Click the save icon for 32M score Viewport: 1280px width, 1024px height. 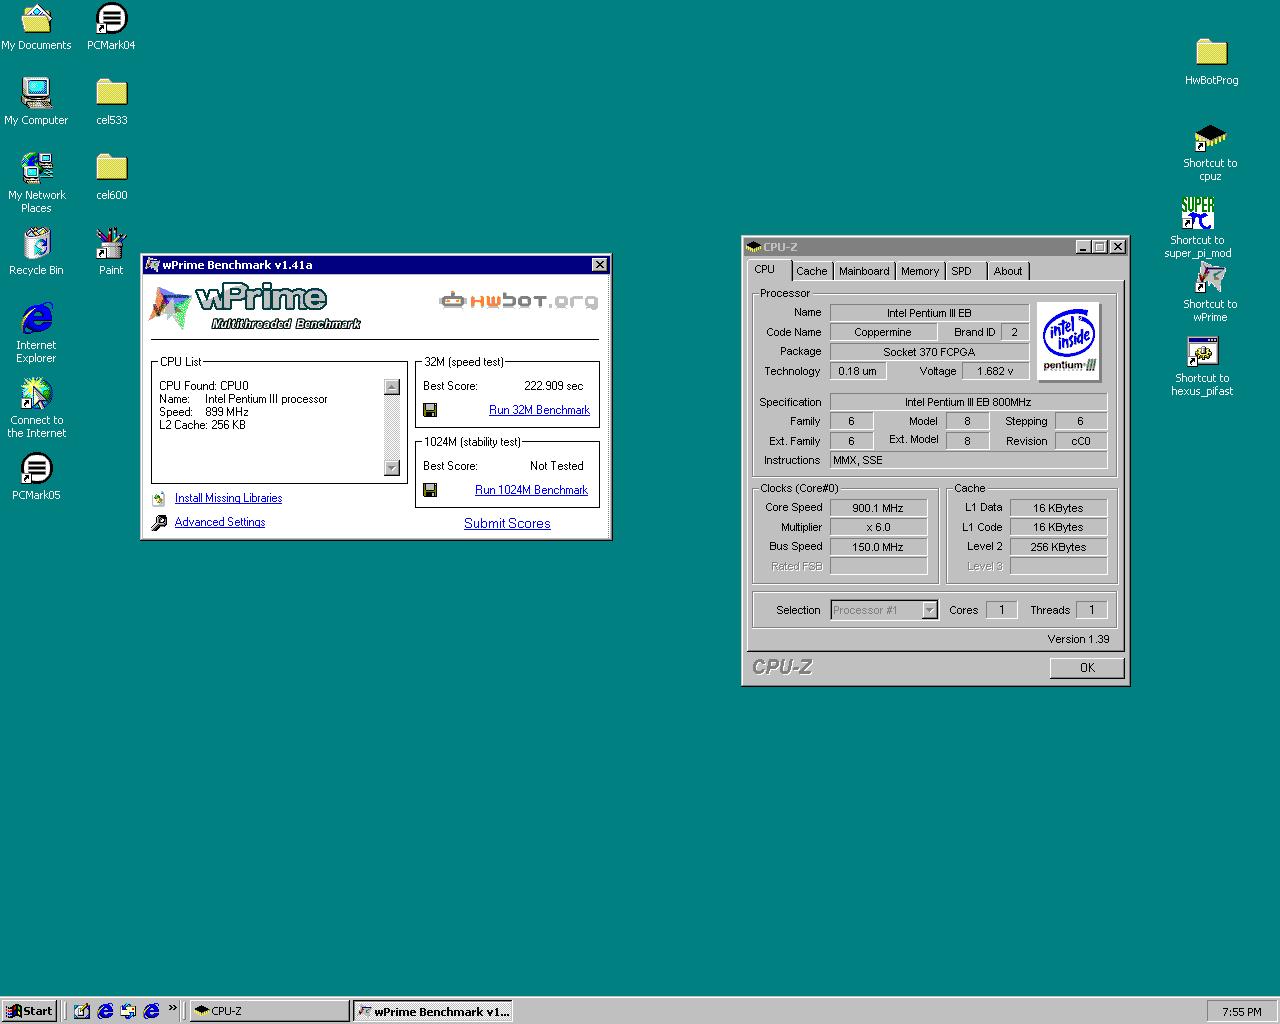(430, 410)
